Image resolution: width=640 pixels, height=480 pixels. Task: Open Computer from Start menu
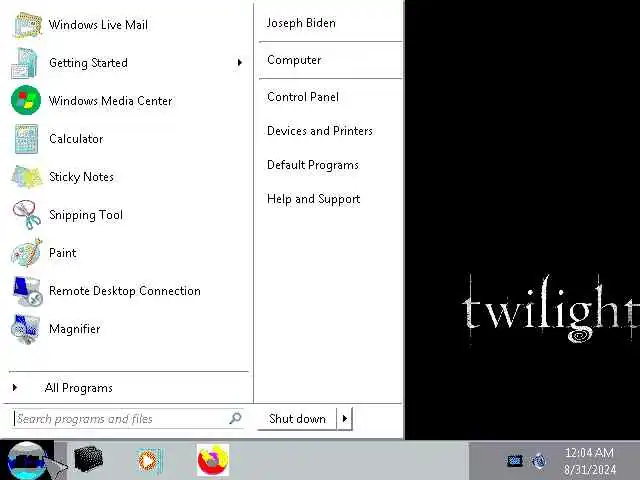pos(294,60)
